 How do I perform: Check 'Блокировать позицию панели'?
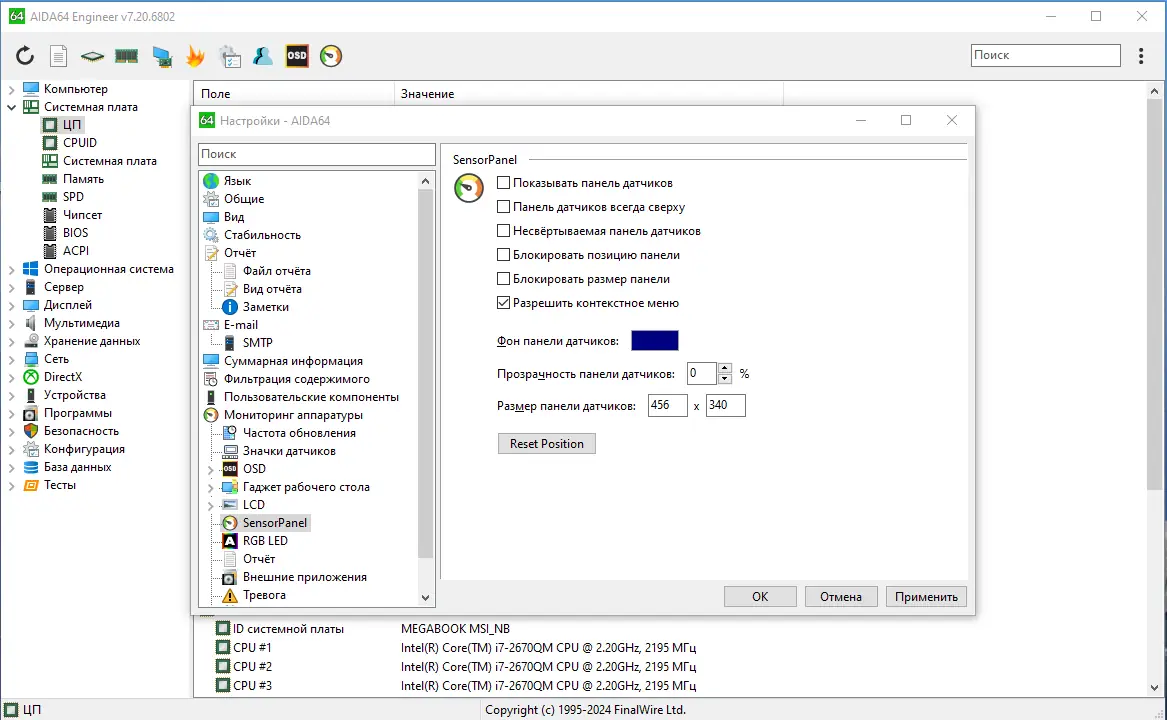[x=504, y=255]
